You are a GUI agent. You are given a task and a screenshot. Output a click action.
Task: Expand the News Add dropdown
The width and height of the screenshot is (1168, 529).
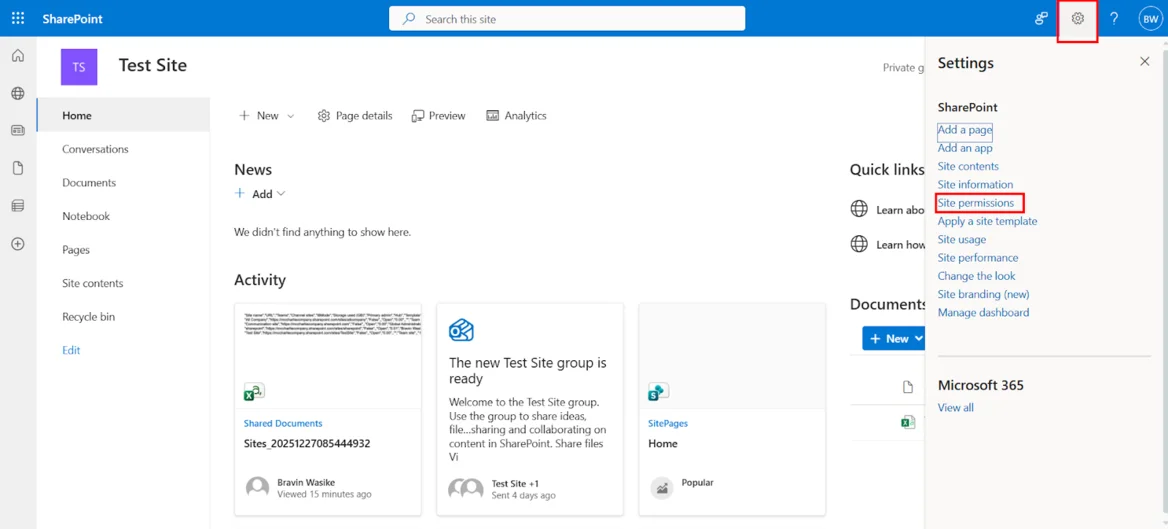point(281,194)
